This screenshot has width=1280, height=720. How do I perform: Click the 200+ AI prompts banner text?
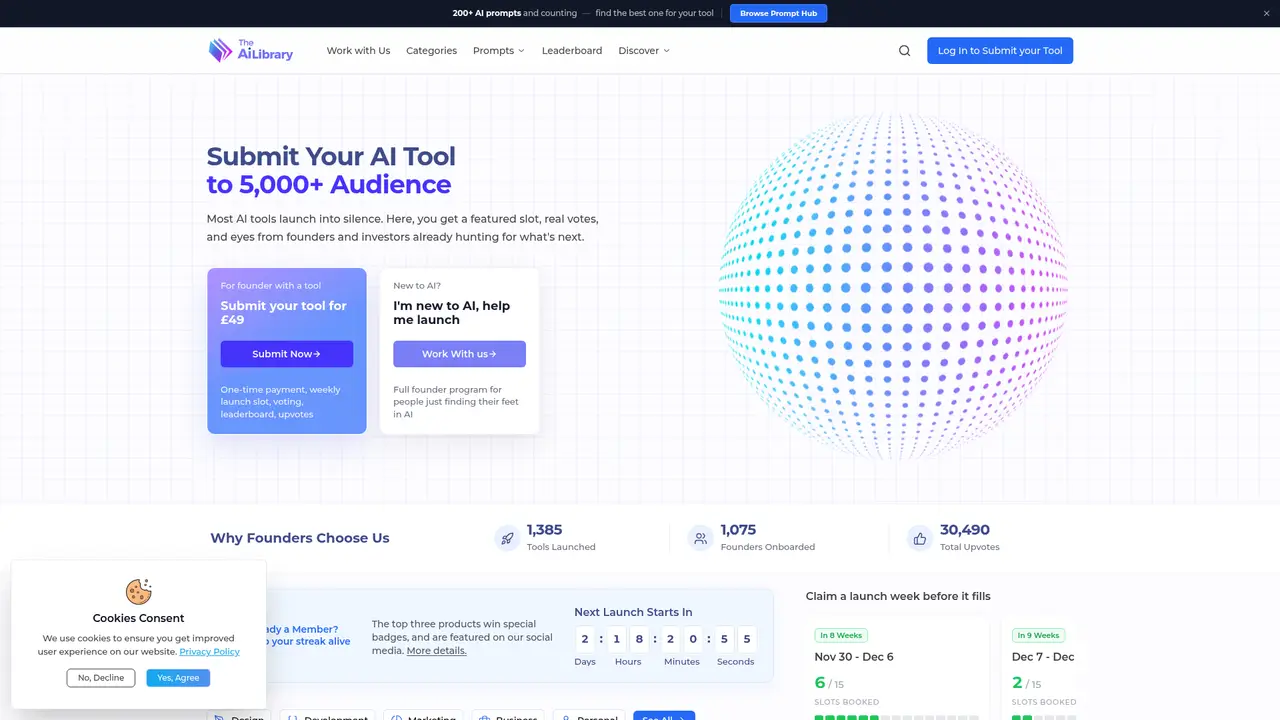[487, 13]
